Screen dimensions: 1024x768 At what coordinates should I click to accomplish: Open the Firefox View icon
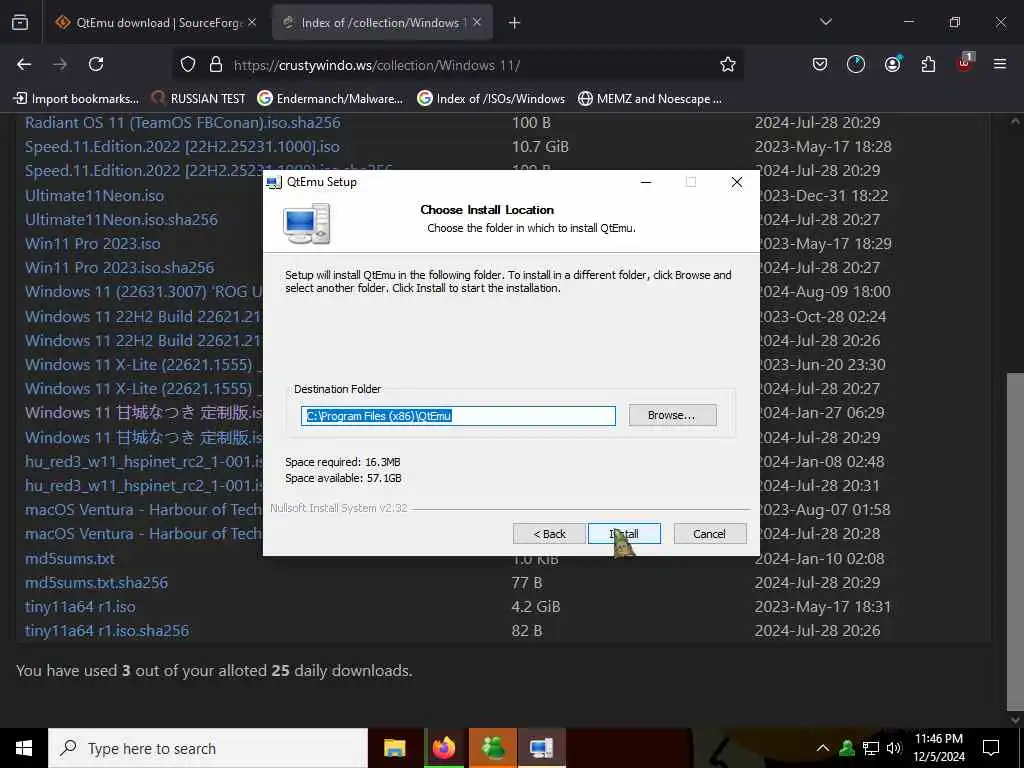point(20,22)
